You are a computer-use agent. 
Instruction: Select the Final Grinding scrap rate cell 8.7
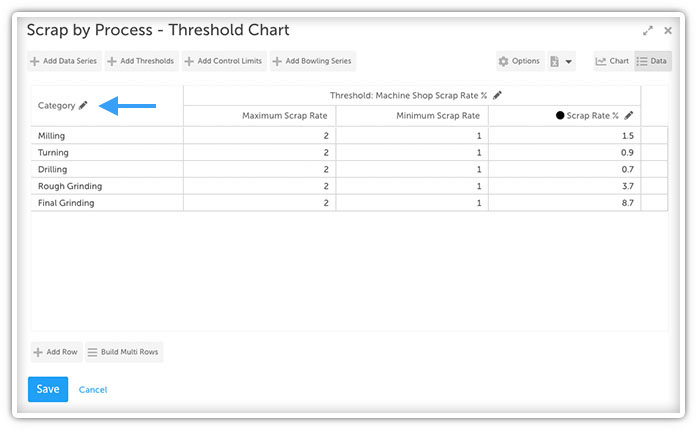click(563, 203)
